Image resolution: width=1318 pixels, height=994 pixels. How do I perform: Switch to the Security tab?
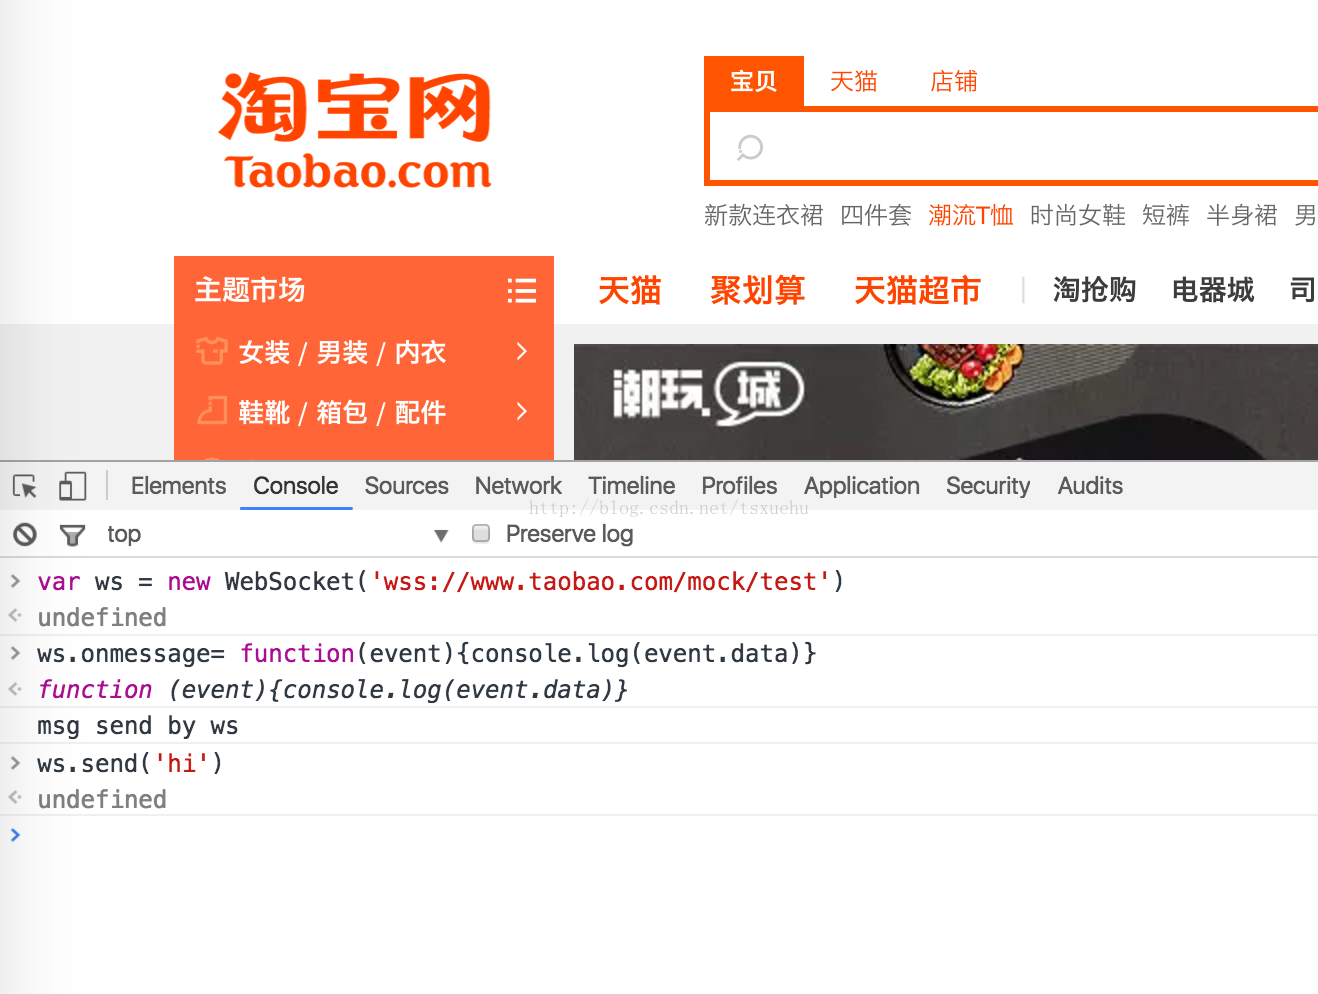987,486
